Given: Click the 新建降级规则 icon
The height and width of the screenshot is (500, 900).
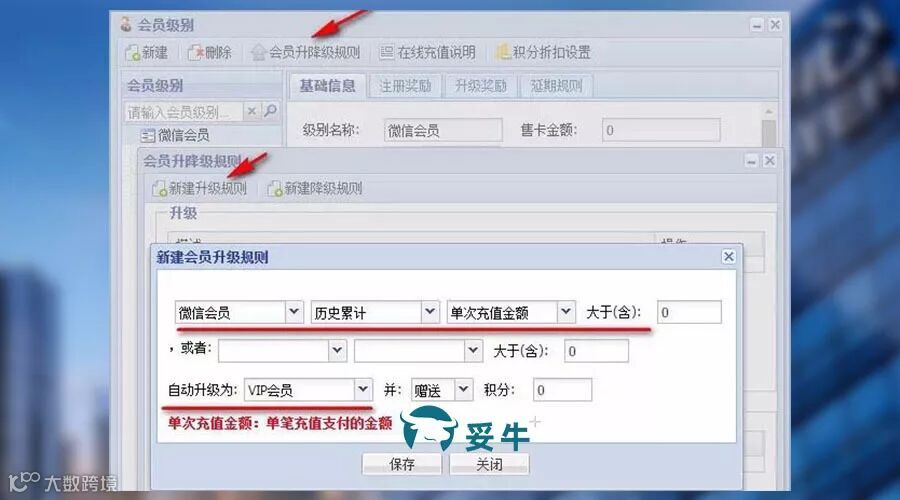Looking at the screenshot, I should click(275, 188).
